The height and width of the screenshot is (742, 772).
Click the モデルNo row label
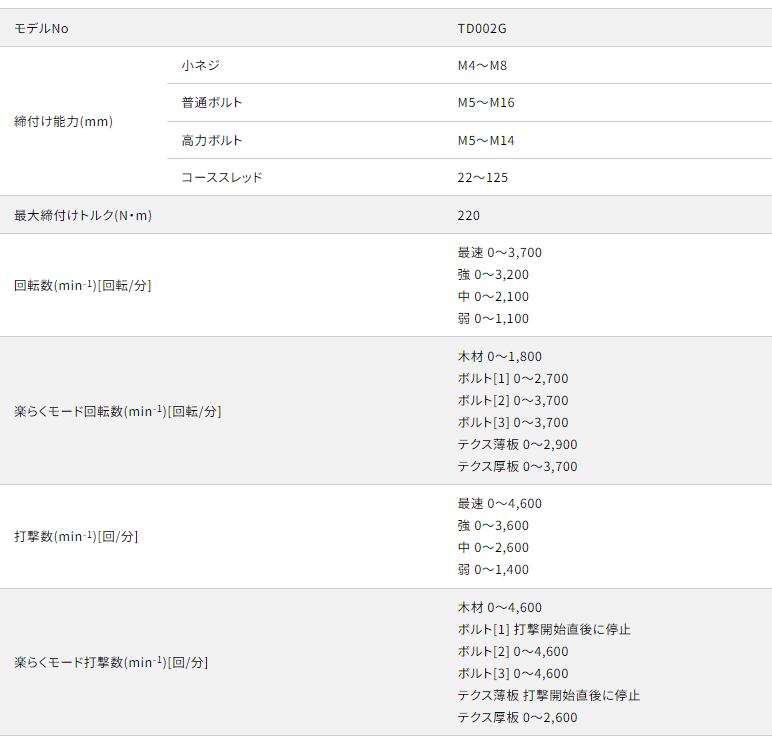click(41, 28)
